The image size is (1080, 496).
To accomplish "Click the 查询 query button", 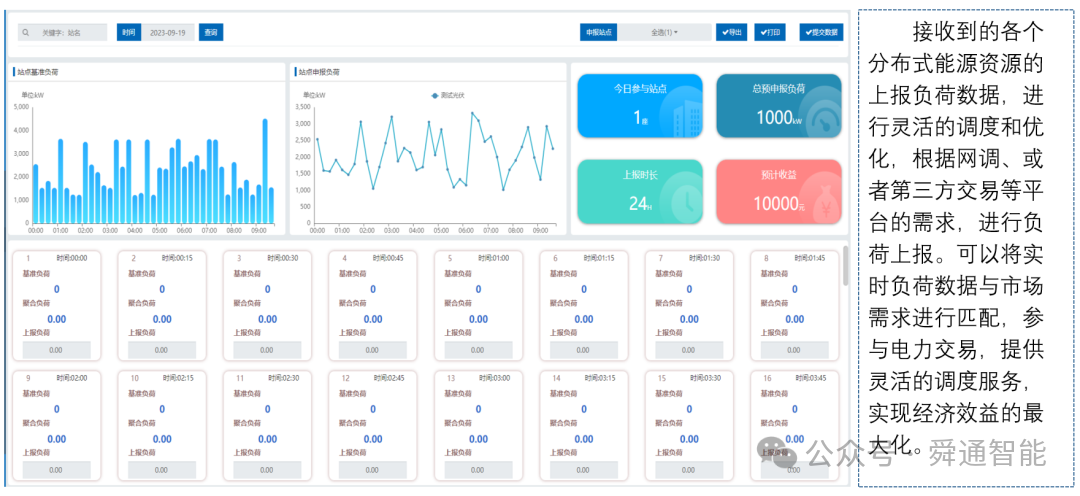I will click(x=211, y=32).
